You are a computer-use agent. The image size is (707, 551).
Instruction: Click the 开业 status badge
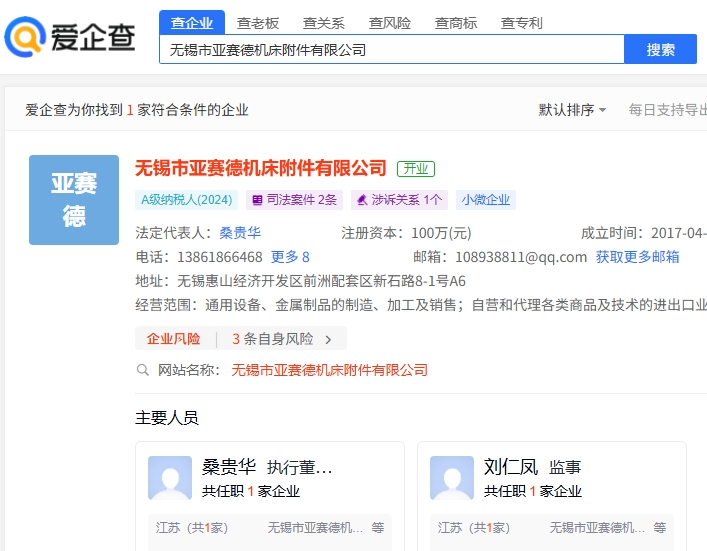(x=416, y=169)
